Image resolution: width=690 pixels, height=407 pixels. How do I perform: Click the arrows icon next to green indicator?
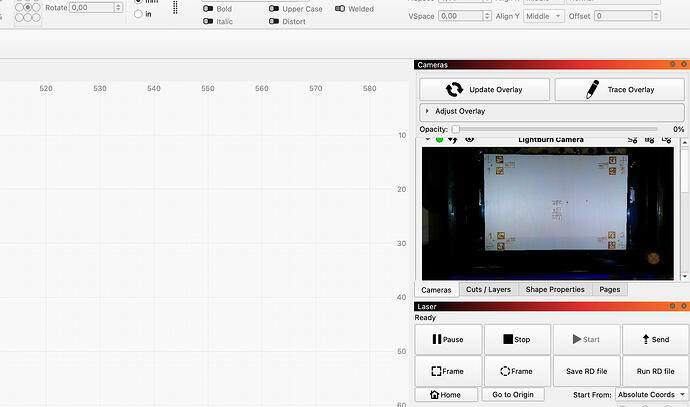(453, 139)
